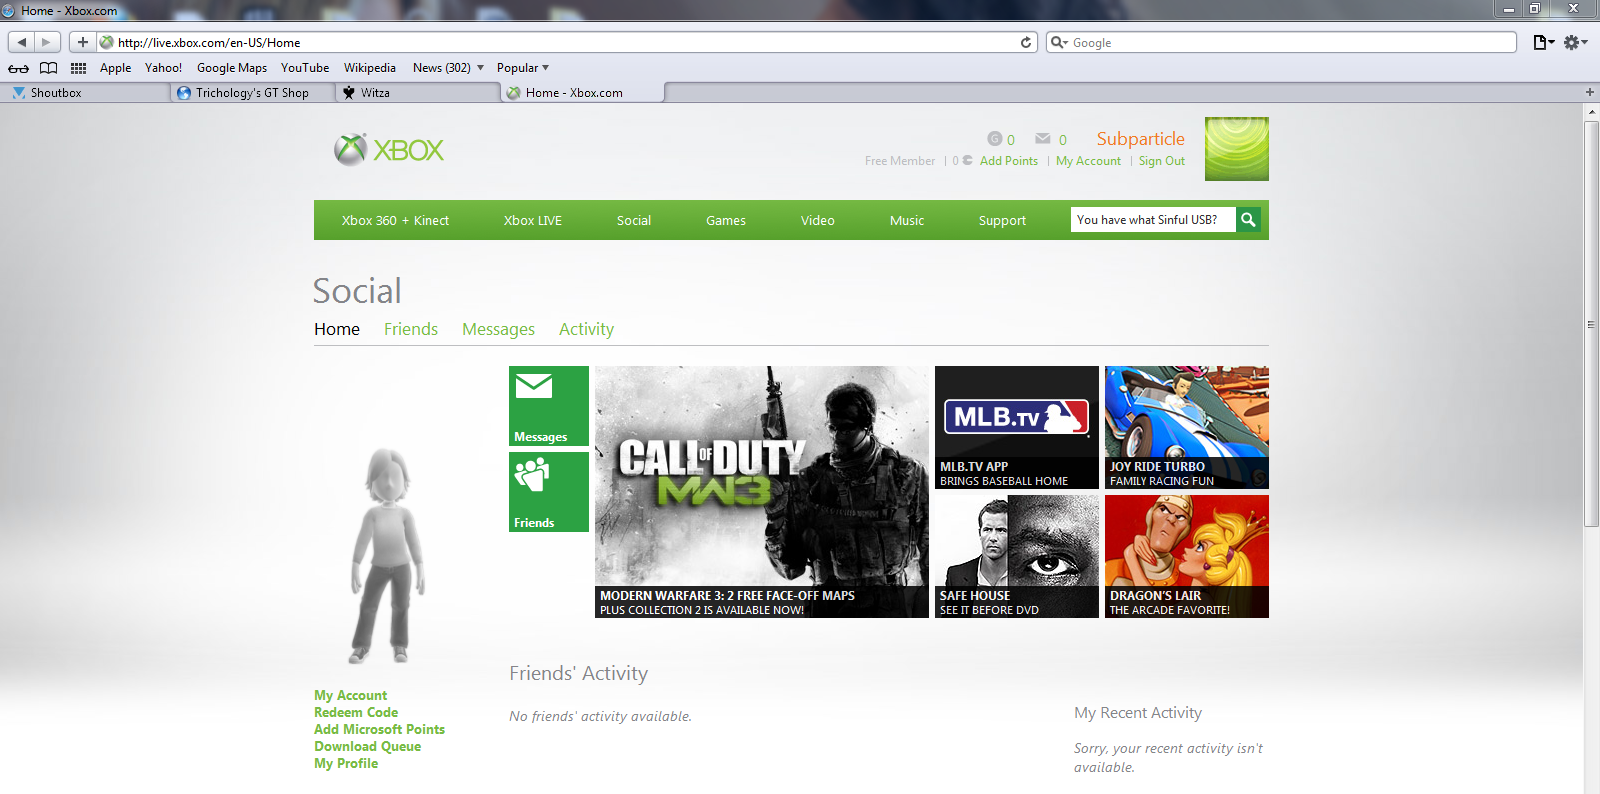Select the Home - Xbox.com tab

(583, 92)
